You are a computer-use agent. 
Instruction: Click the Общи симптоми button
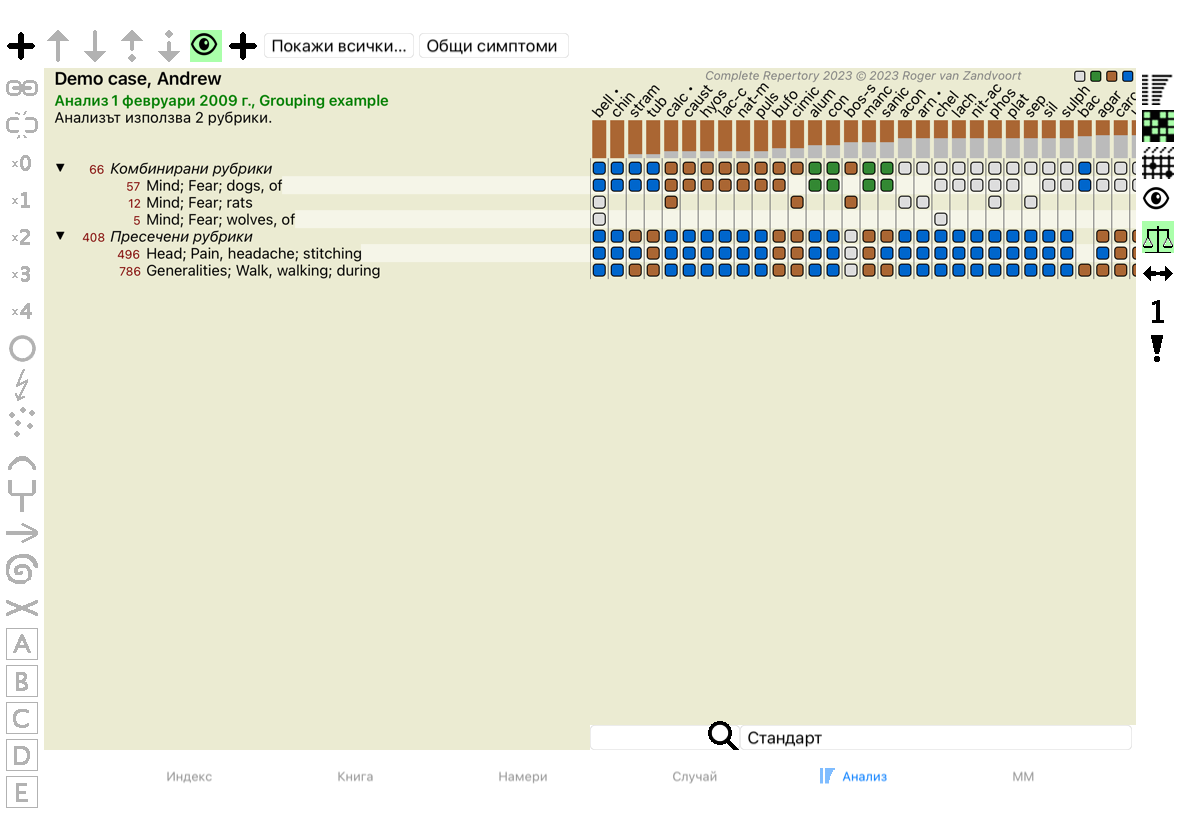pyautogui.click(x=493, y=46)
